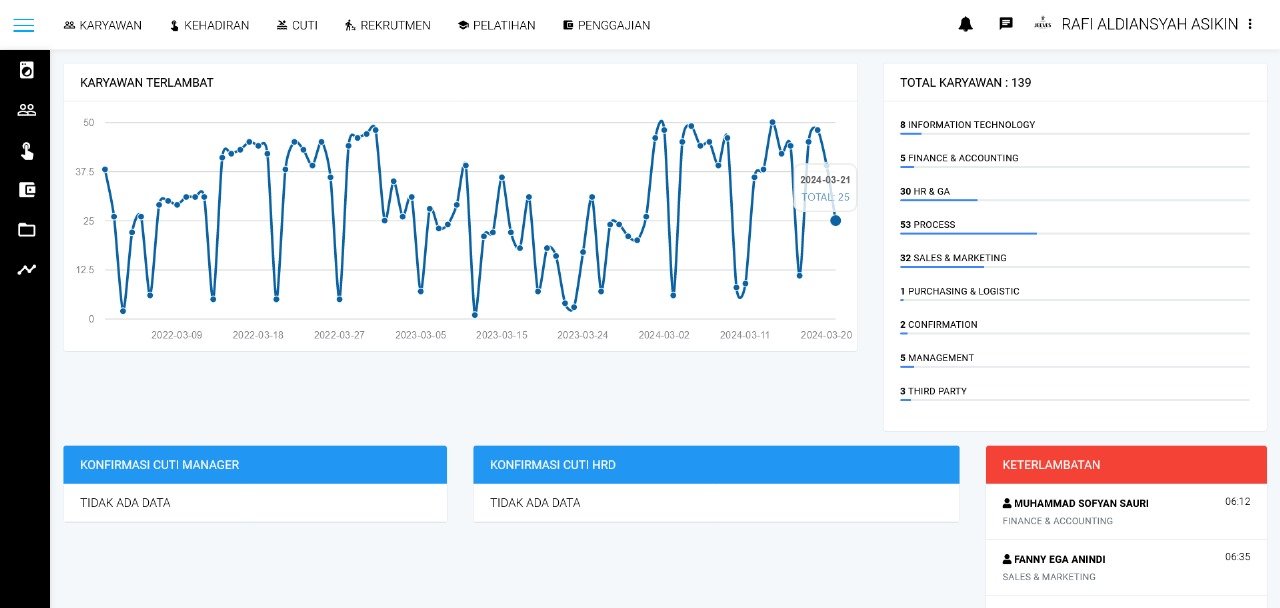Open the folder icon in the sidebar
The image size is (1280, 608).
click(26, 230)
